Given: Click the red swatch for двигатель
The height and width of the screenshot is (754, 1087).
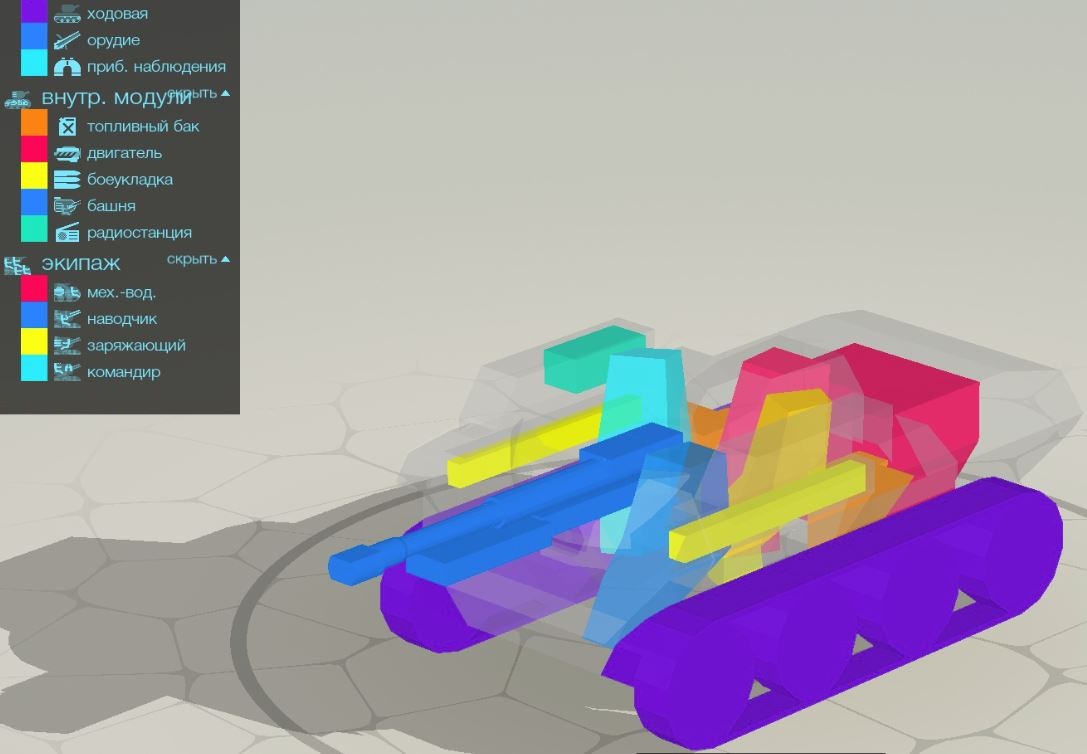Looking at the screenshot, I should point(34,149).
